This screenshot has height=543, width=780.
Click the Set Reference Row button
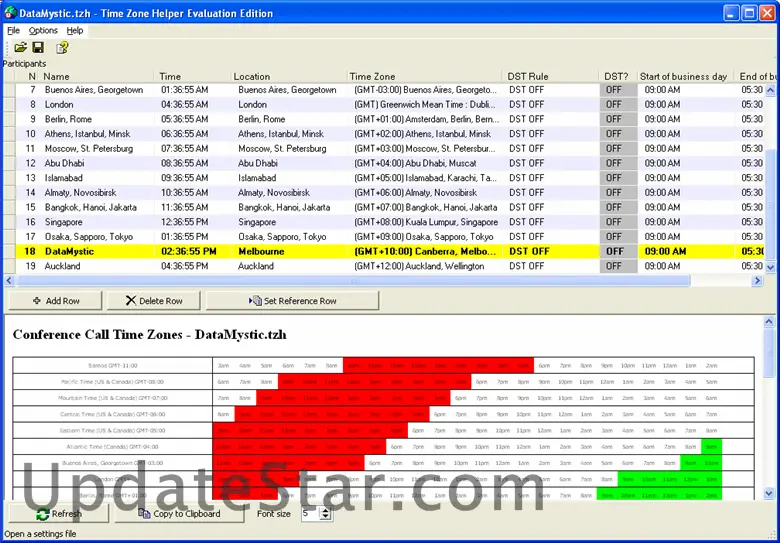click(292, 301)
